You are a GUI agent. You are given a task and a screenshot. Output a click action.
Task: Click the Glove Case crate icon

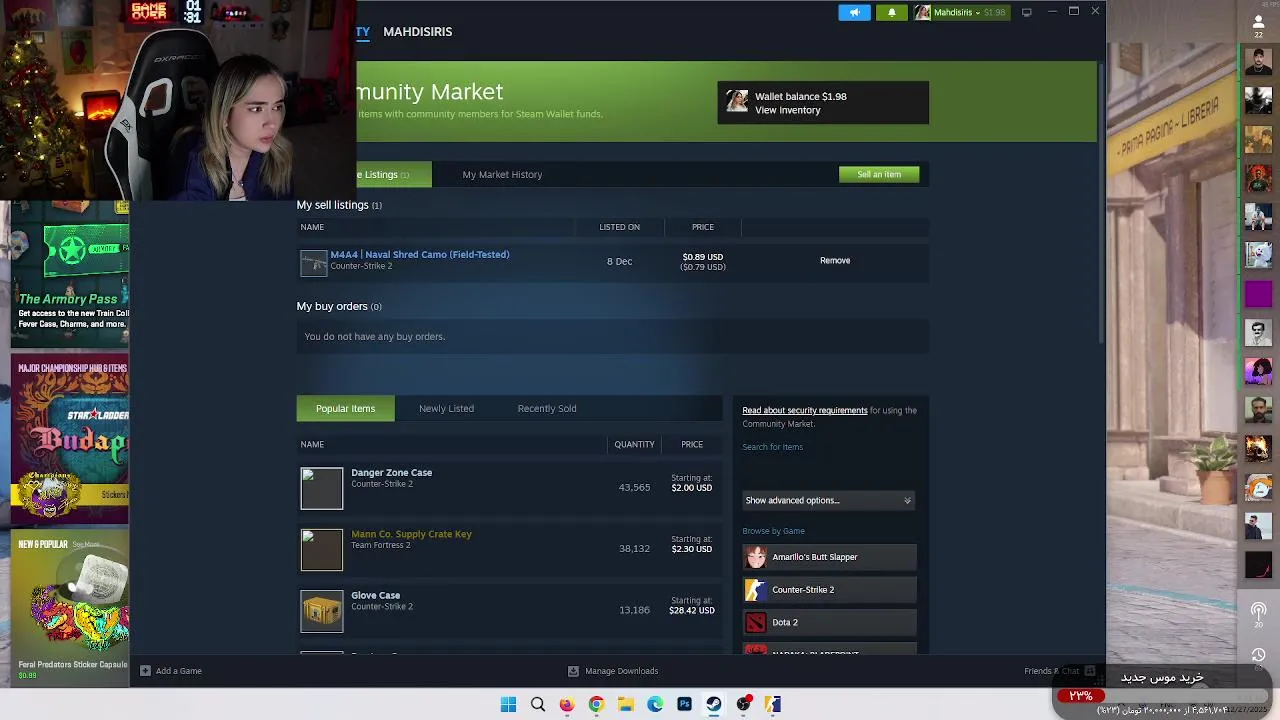coord(322,611)
